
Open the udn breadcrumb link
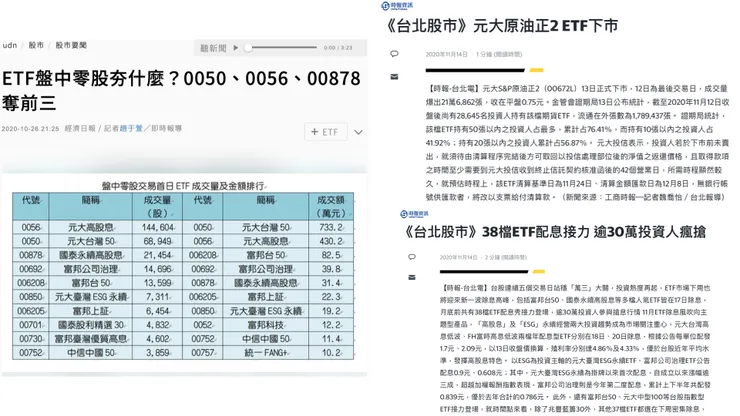coord(9,45)
